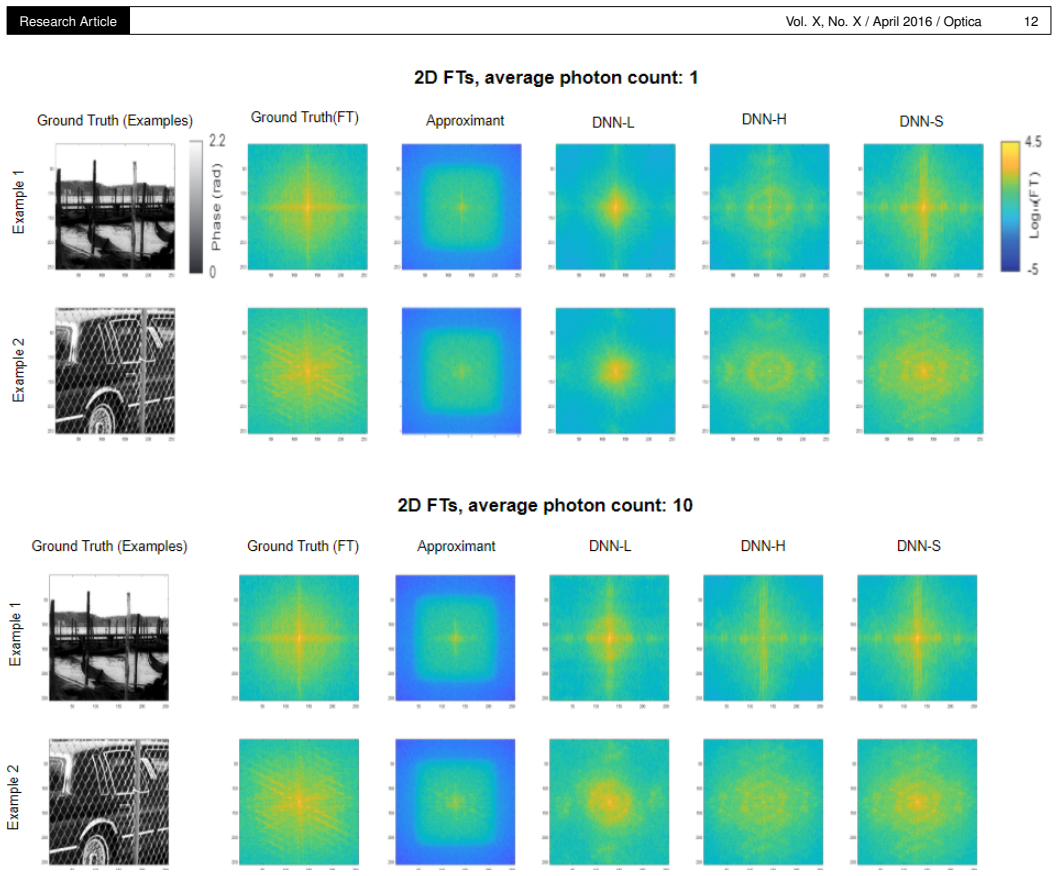Open Example 2 Ground Truth FT plot, photon count 1

[308, 371]
